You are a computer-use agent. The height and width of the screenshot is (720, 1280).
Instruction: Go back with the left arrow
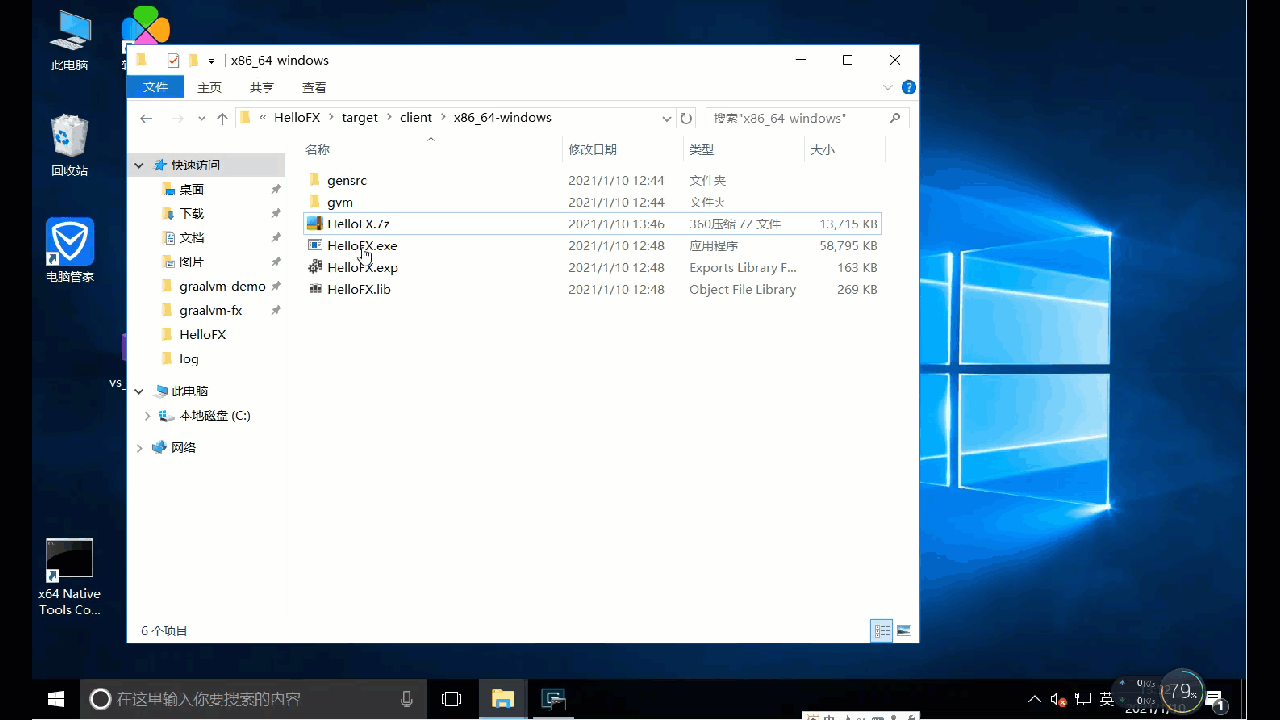tap(146, 118)
